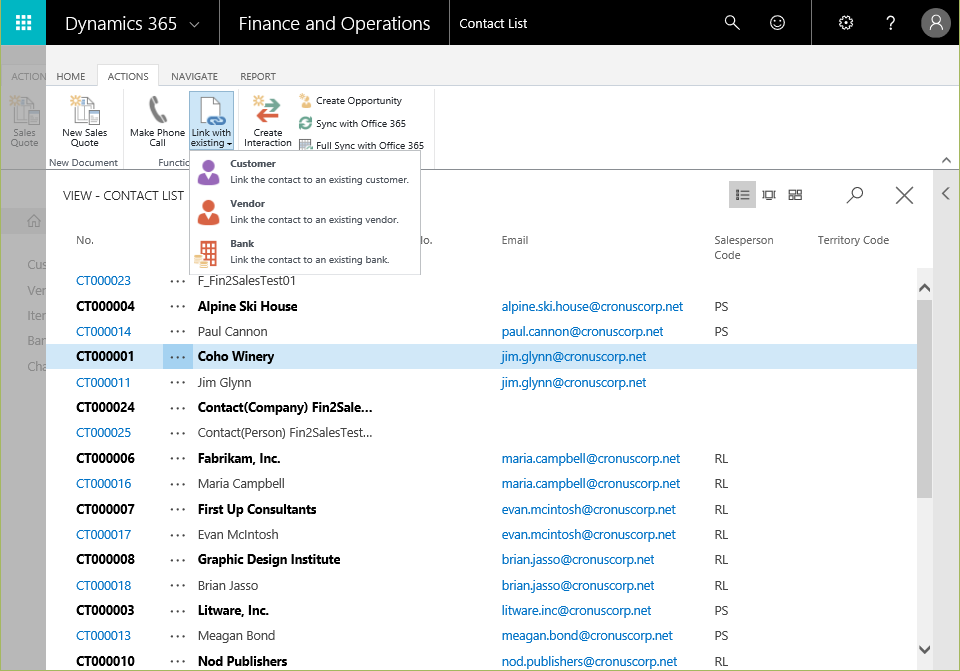Switch to the ACTIONS ribbon tab
The height and width of the screenshot is (671, 960).
(x=128, y=77)
